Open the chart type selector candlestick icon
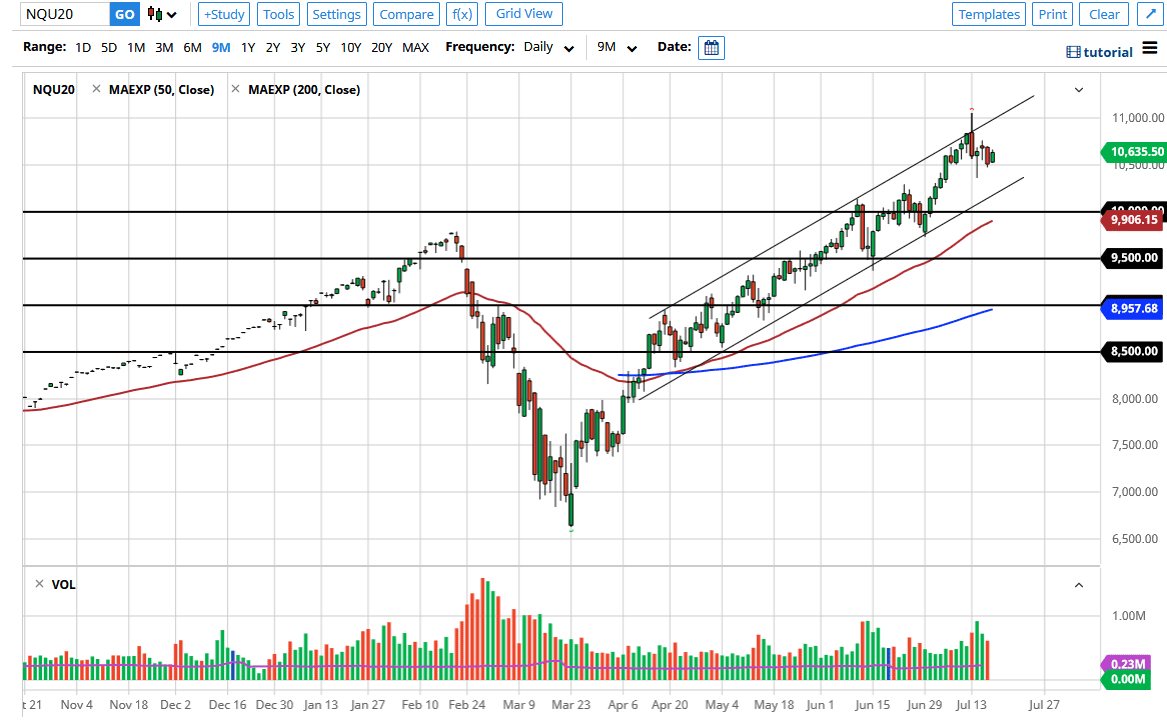The width and height of the screenshot is (1167, 727). pyautogui.click(x=155, y=14)
